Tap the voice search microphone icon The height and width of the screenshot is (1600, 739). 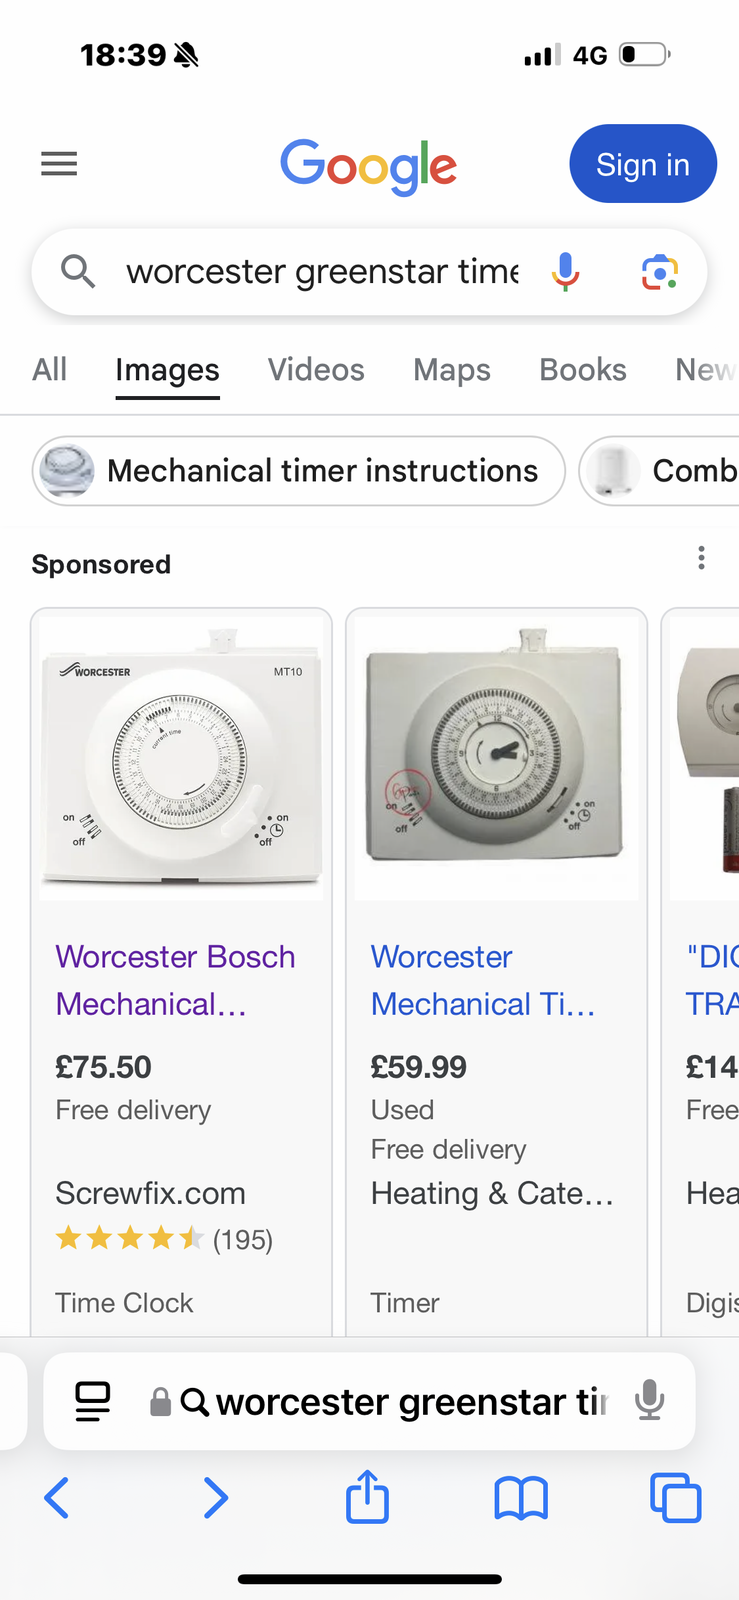(x=565, y=271)
